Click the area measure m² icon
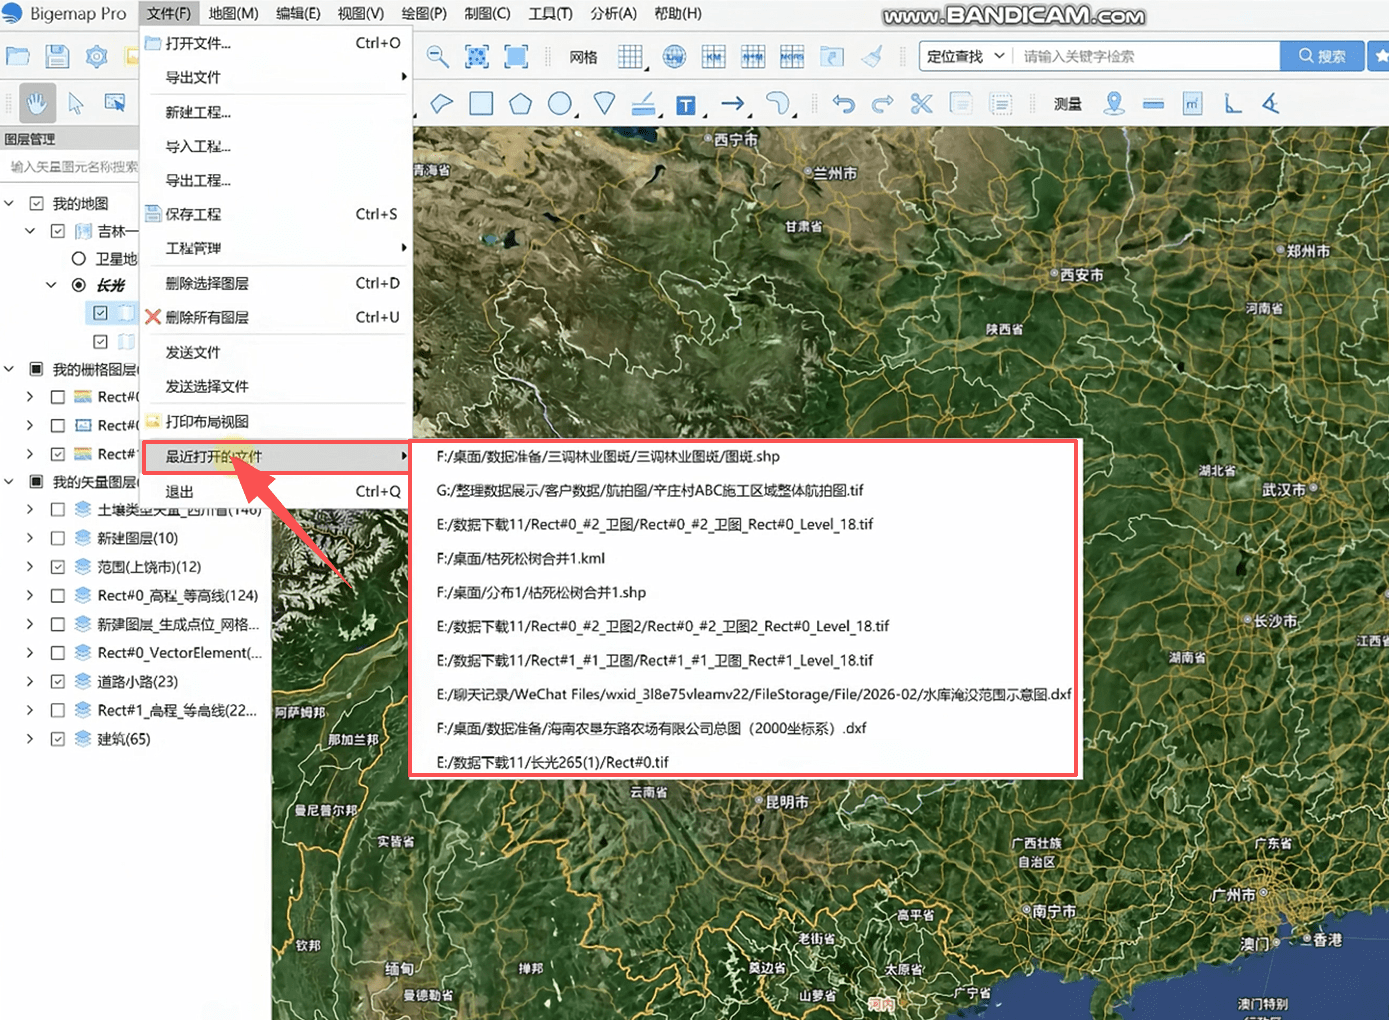 point(1192,103)
